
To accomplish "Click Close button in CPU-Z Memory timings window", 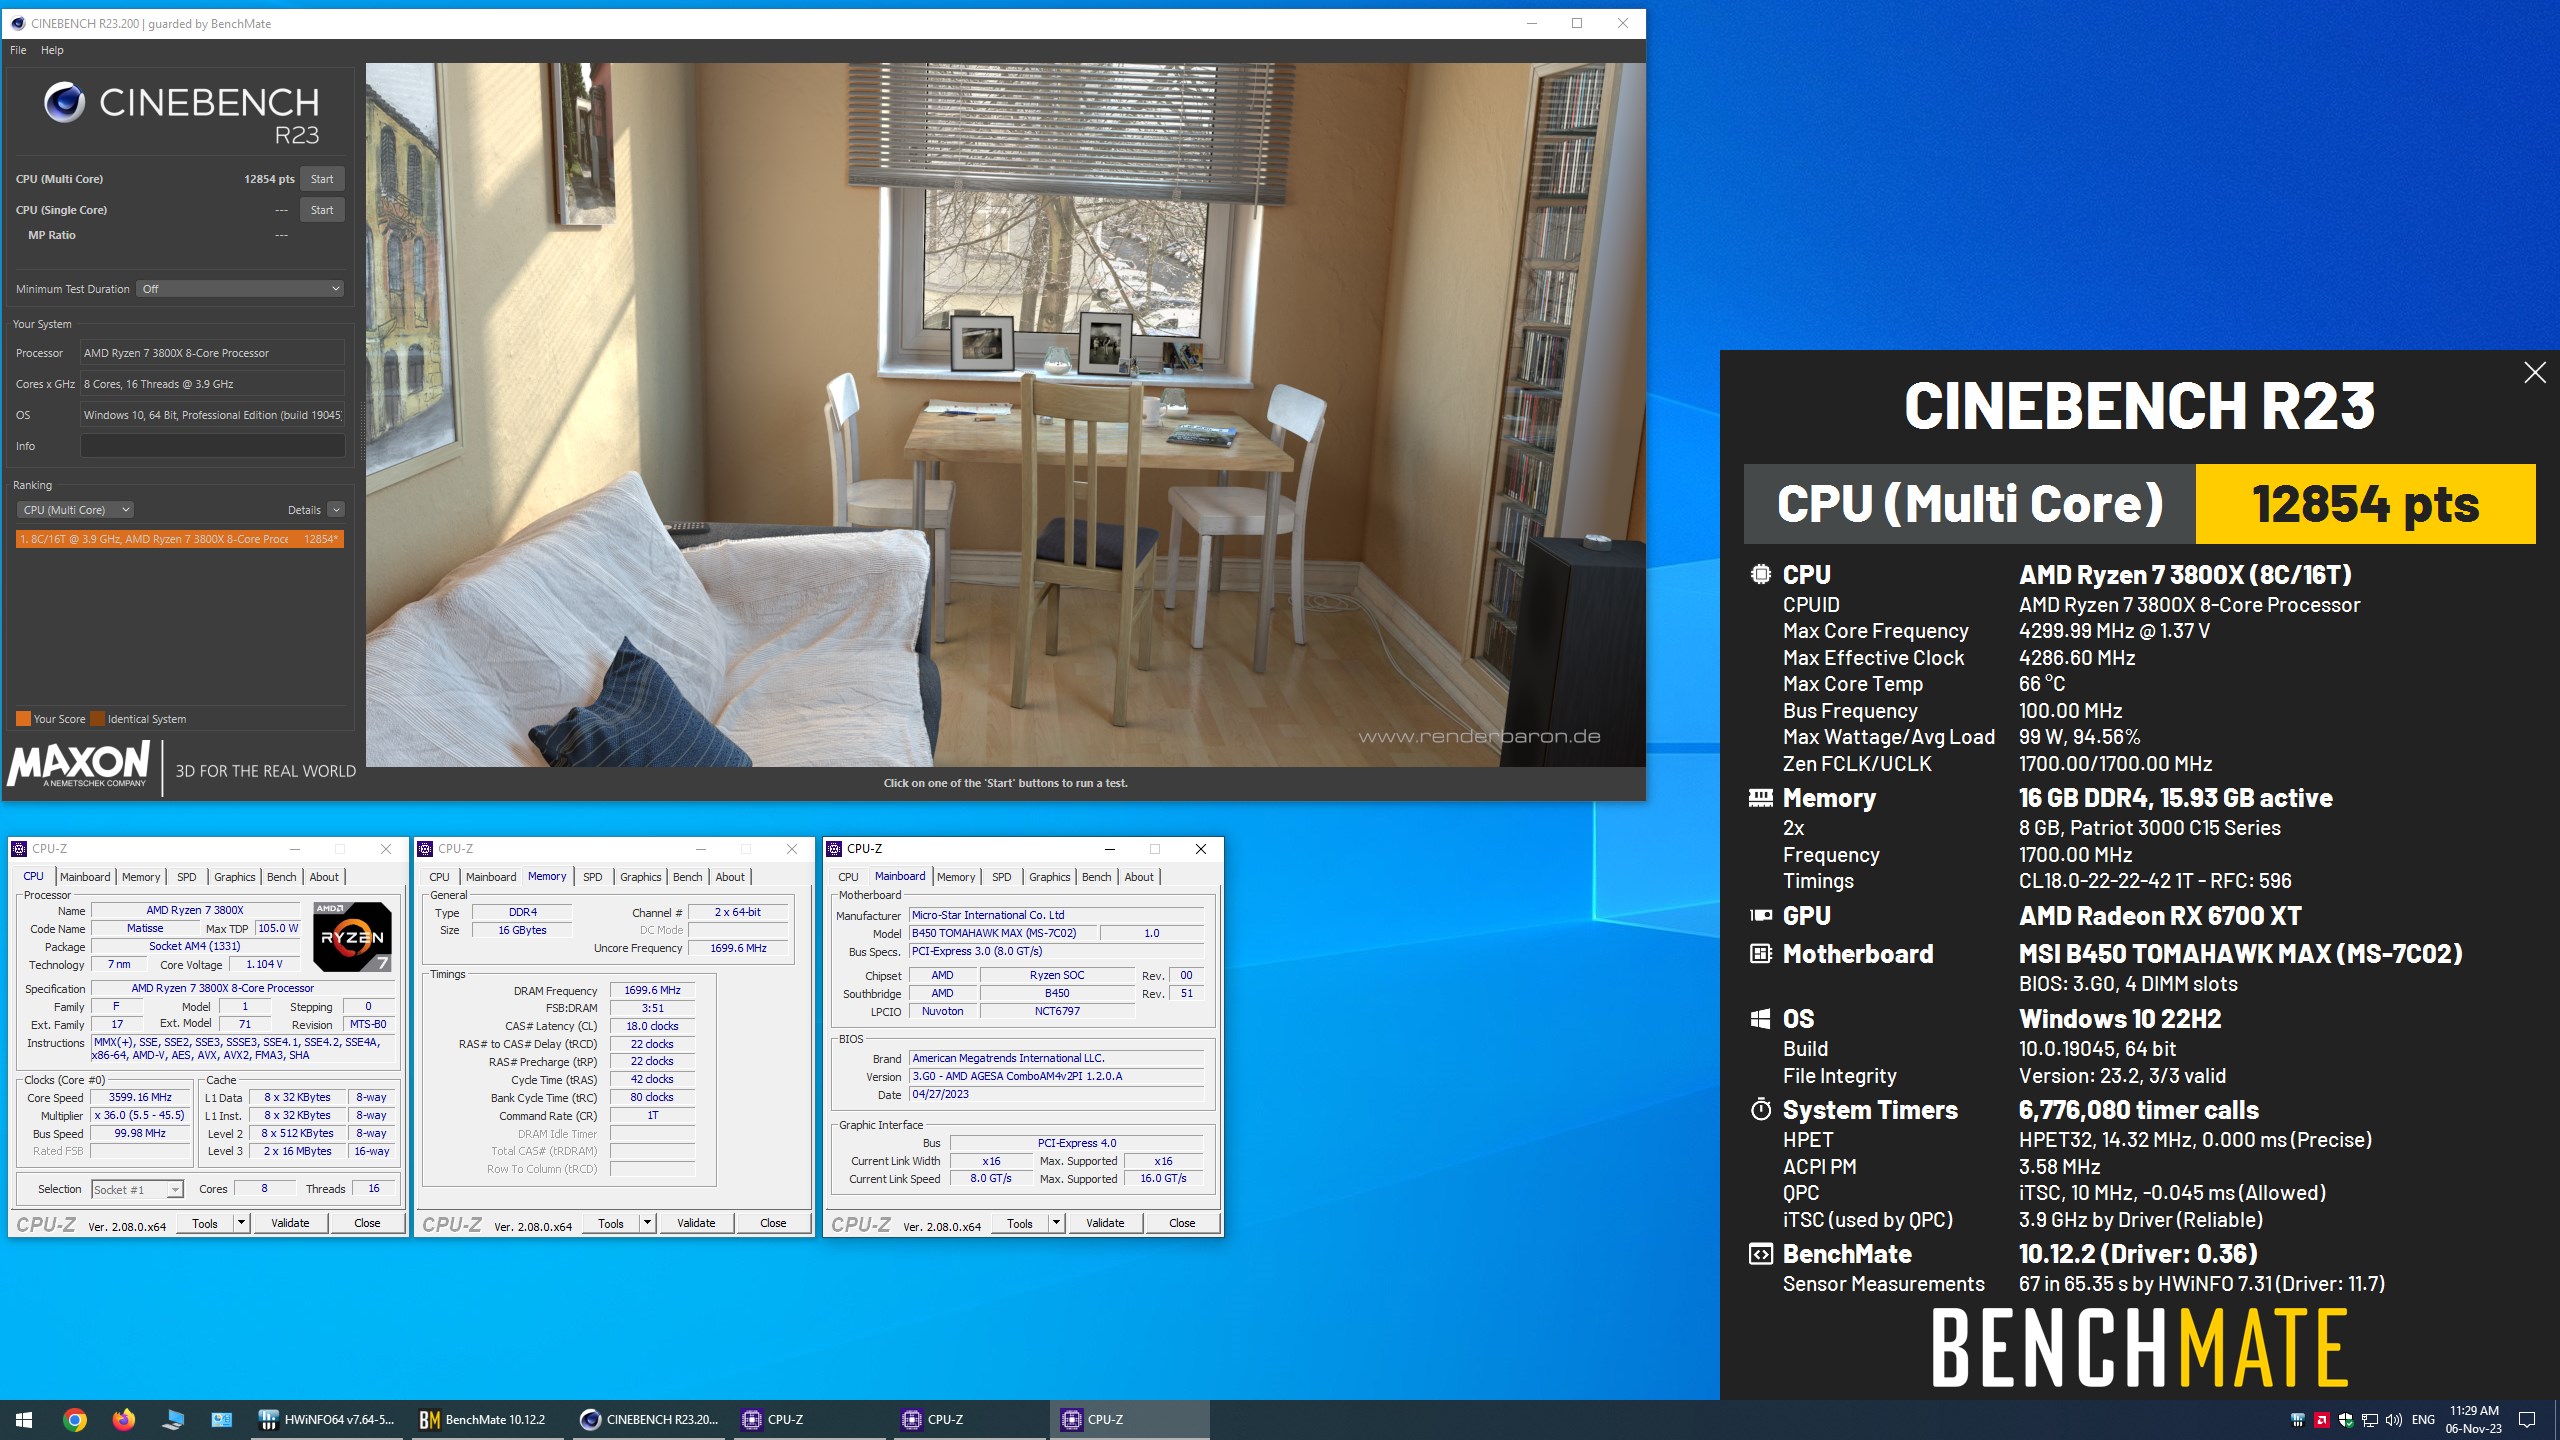I will tap(773, 1223).
